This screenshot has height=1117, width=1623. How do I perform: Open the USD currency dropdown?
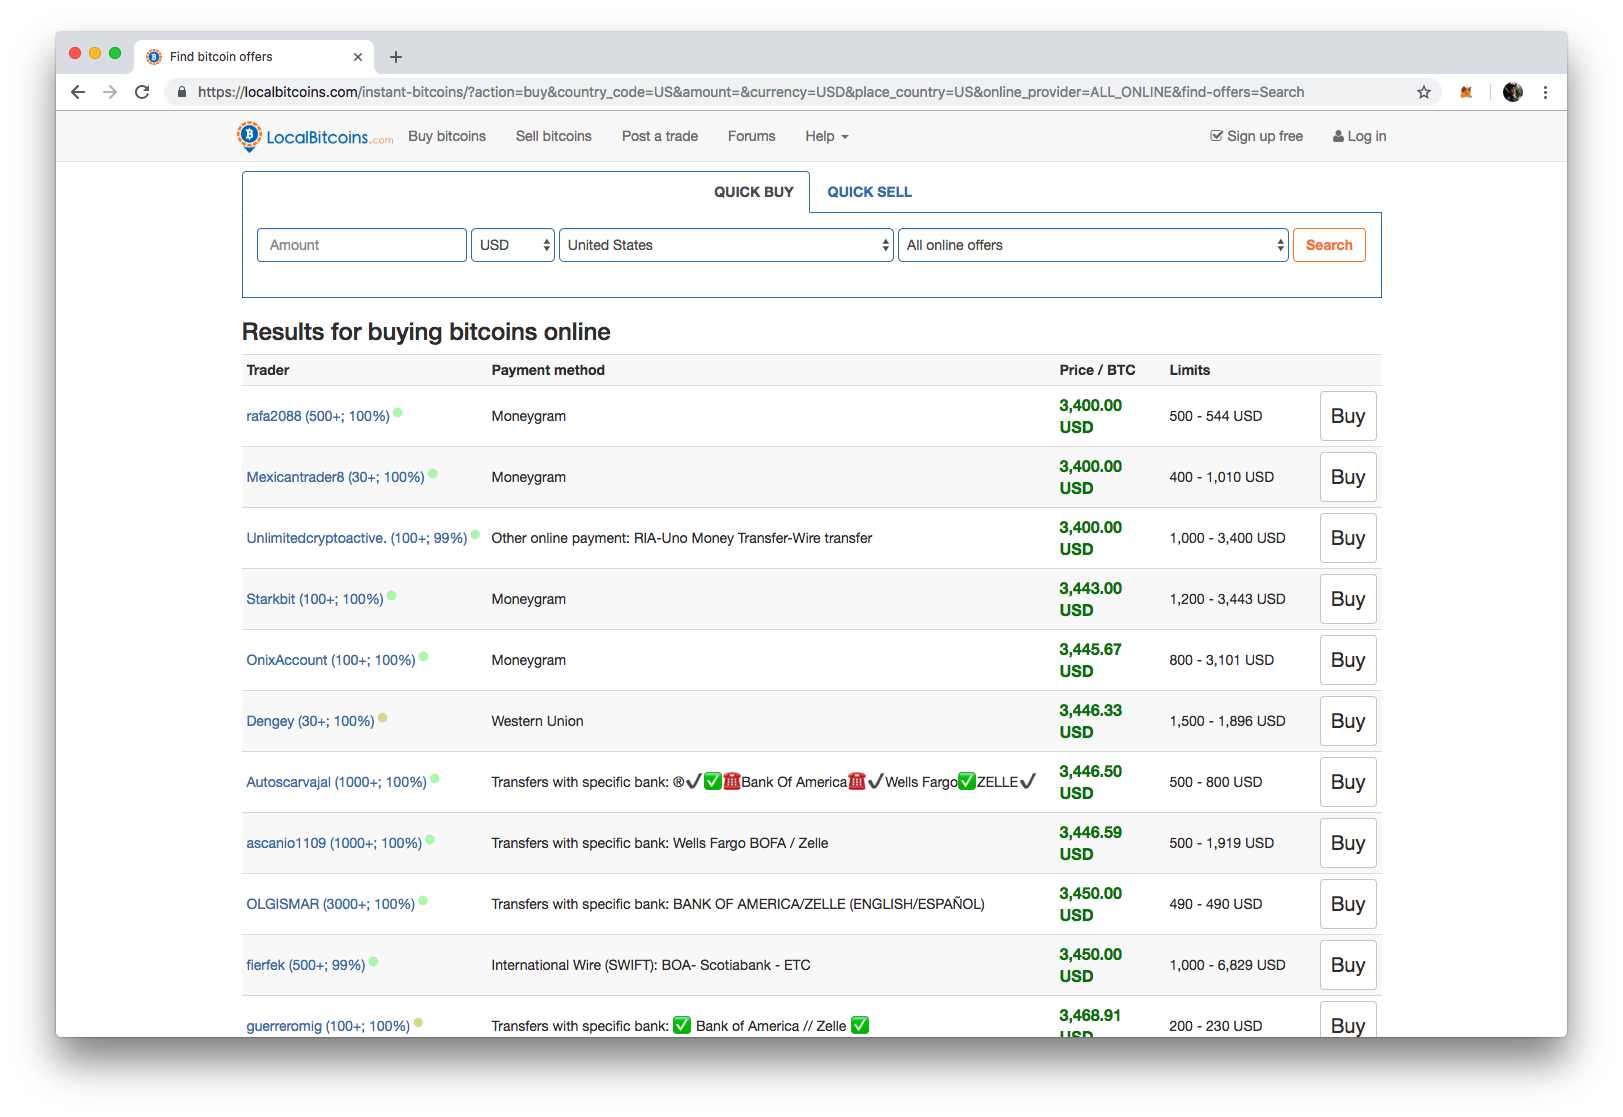[513, 245]
